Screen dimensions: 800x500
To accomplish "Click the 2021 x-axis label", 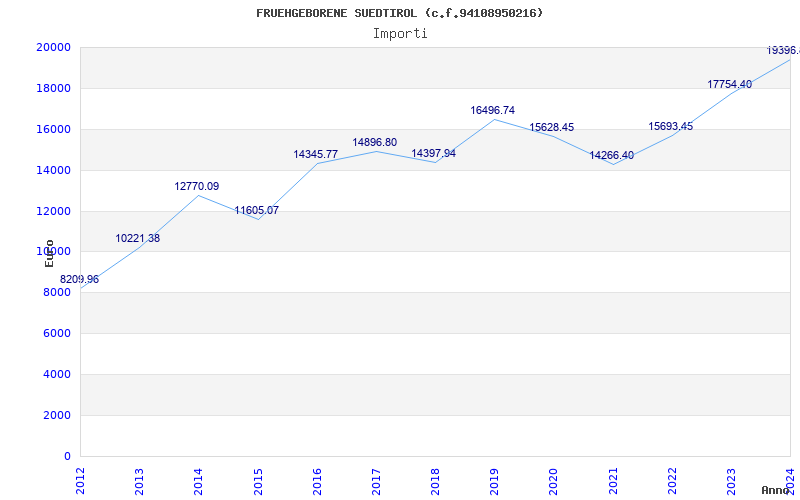I will tap(613, 481).
